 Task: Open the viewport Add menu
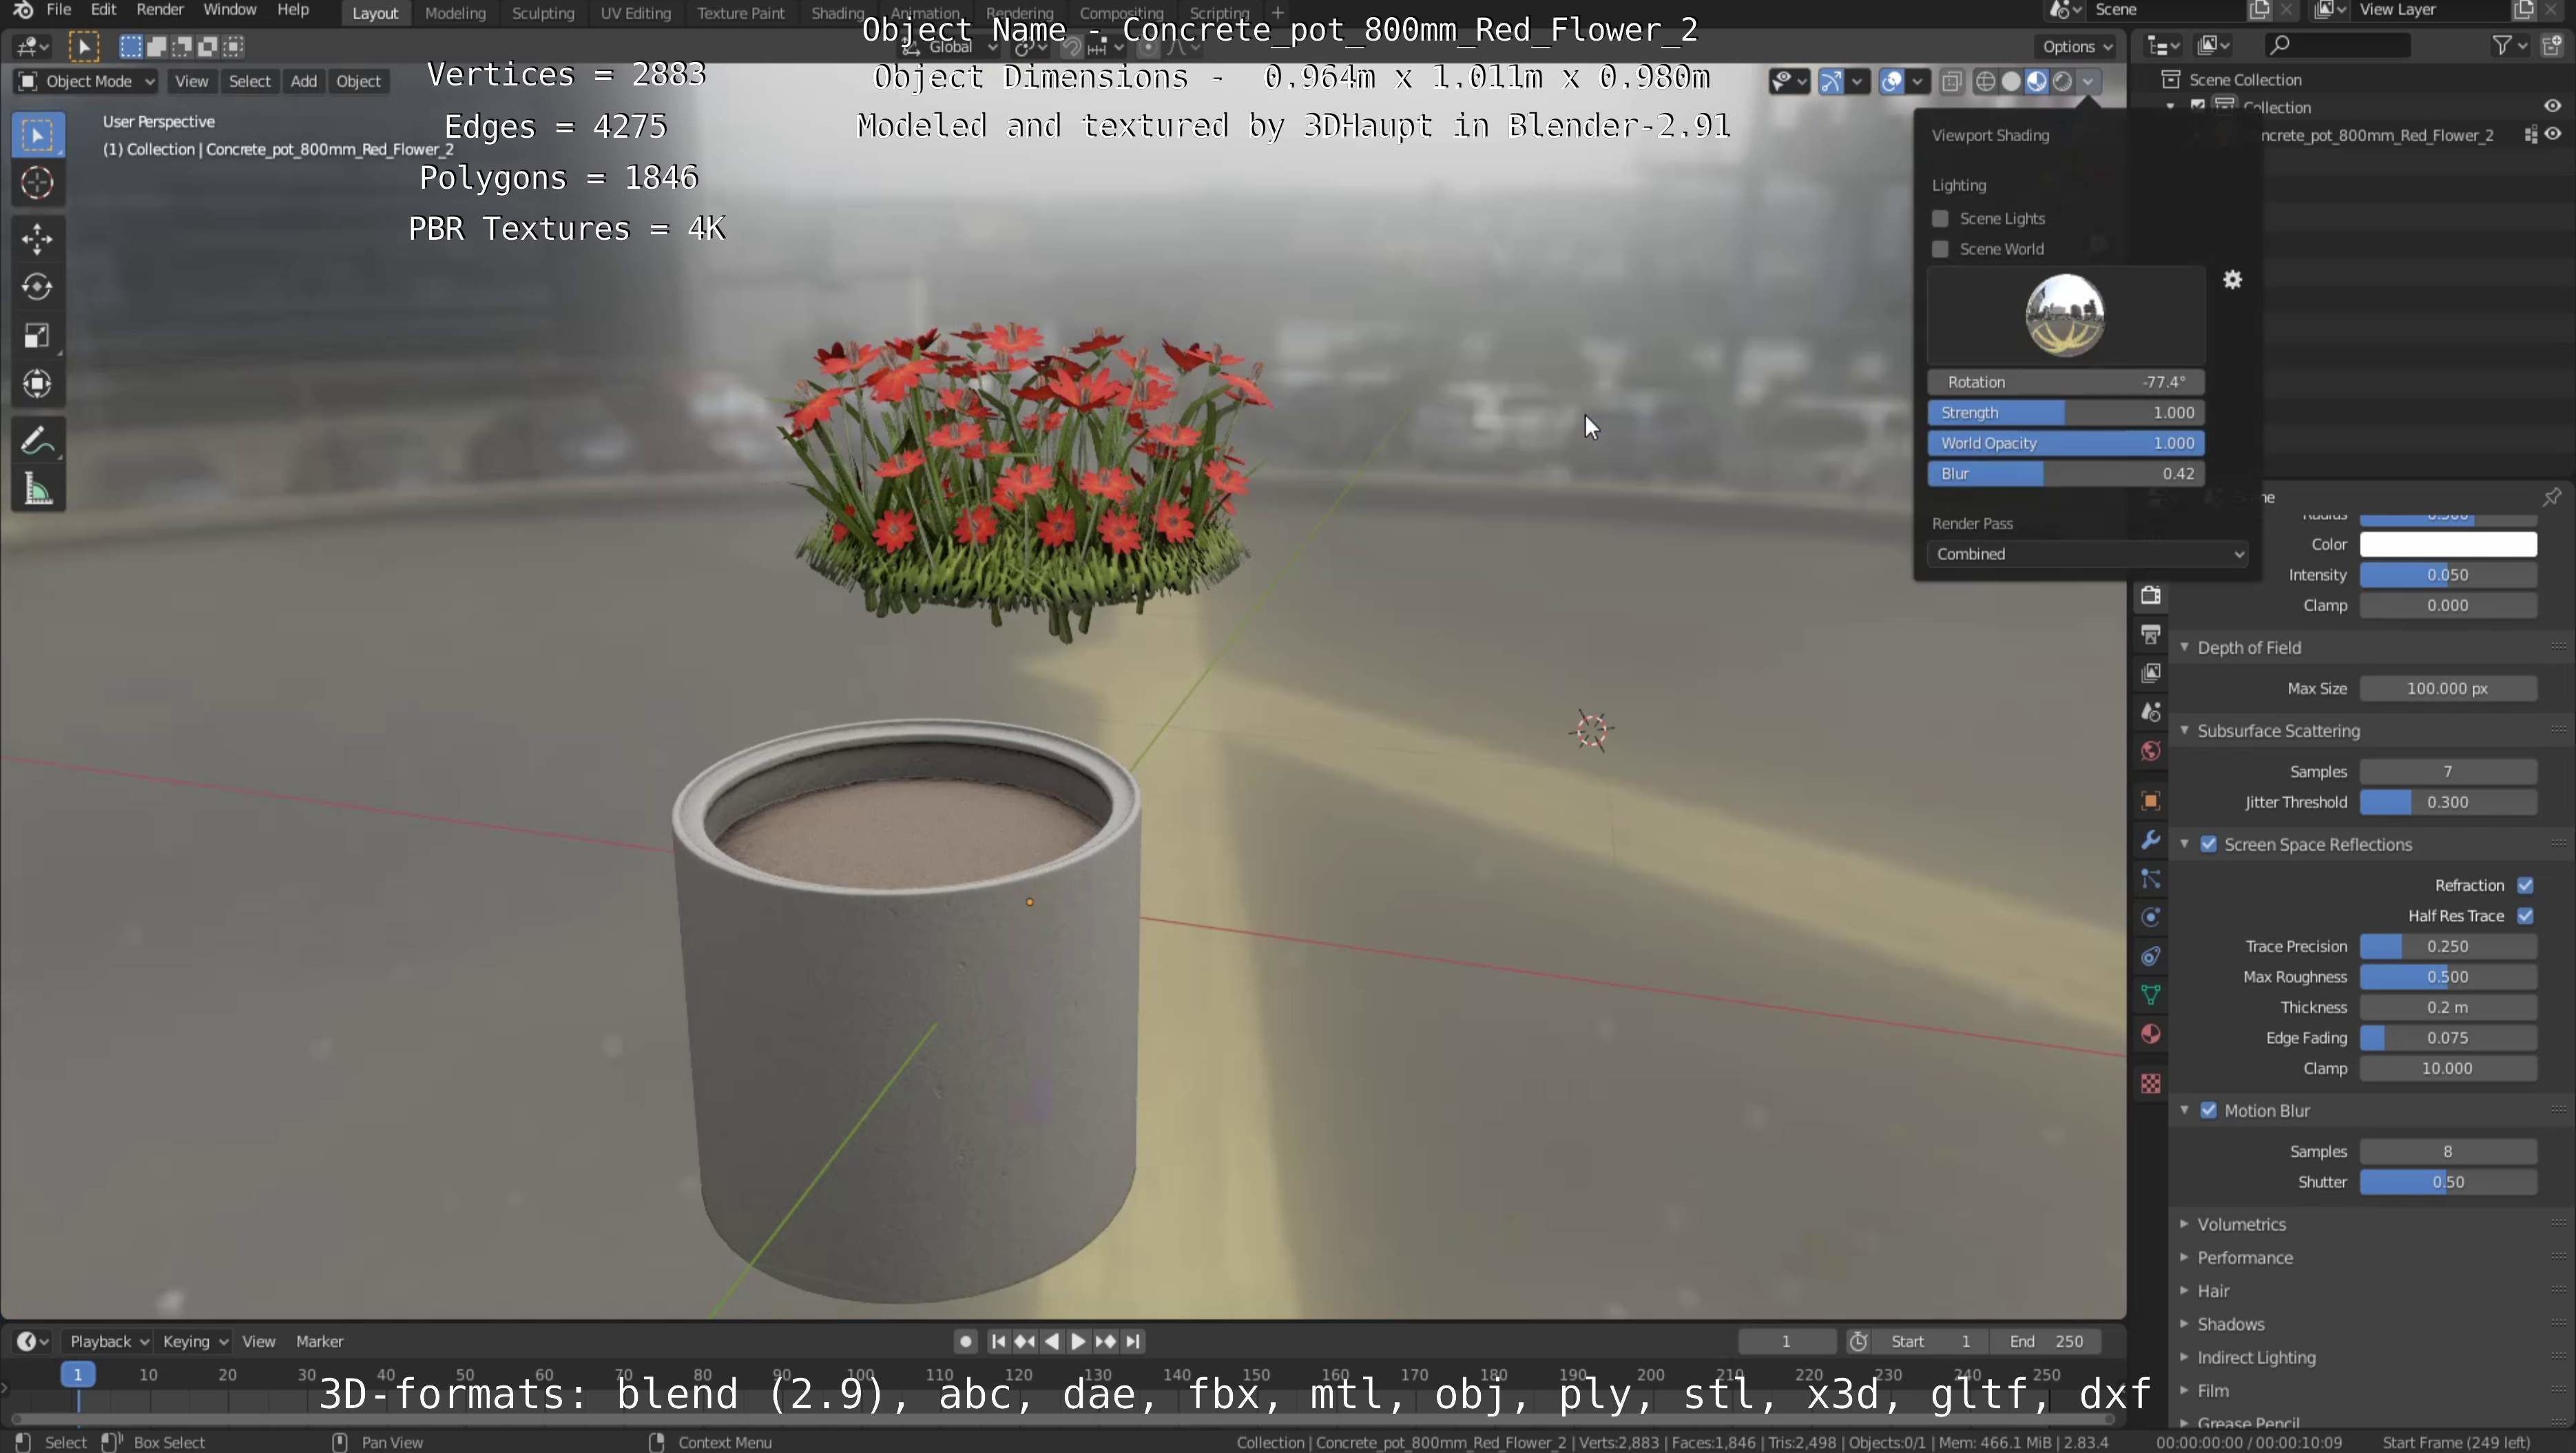[x=303, y=81]
